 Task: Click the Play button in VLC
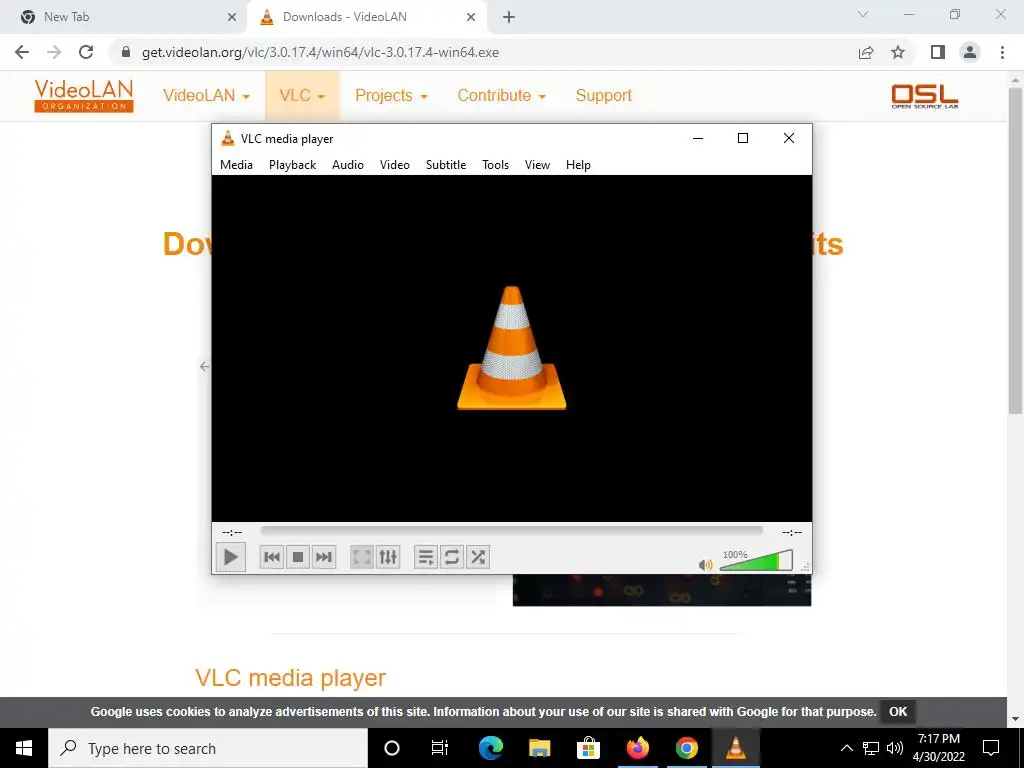click(x=231, y=557)
